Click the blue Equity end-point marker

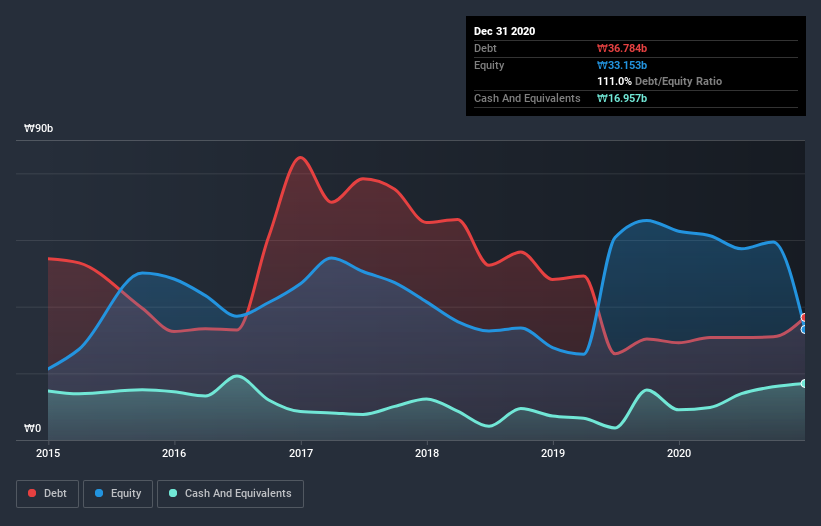(x=804, y=330)
